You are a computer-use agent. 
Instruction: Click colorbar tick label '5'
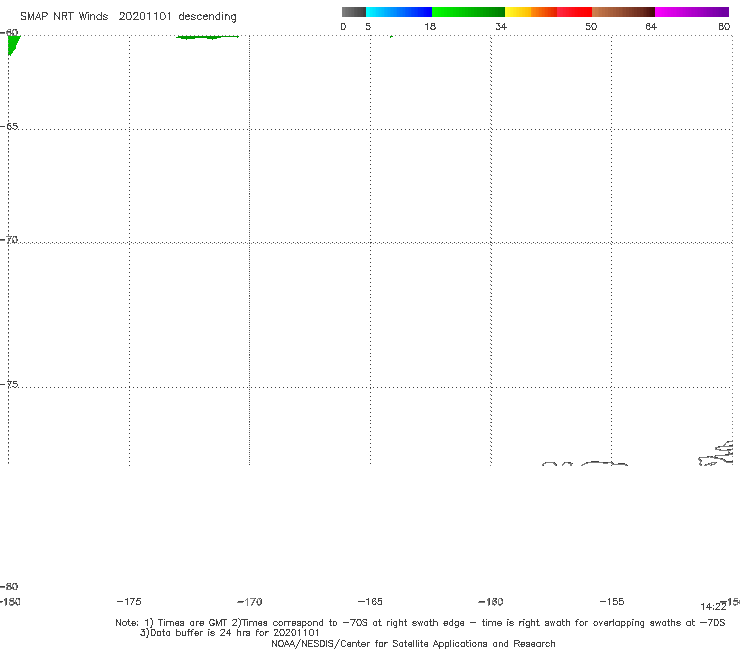tap(368, 26)
